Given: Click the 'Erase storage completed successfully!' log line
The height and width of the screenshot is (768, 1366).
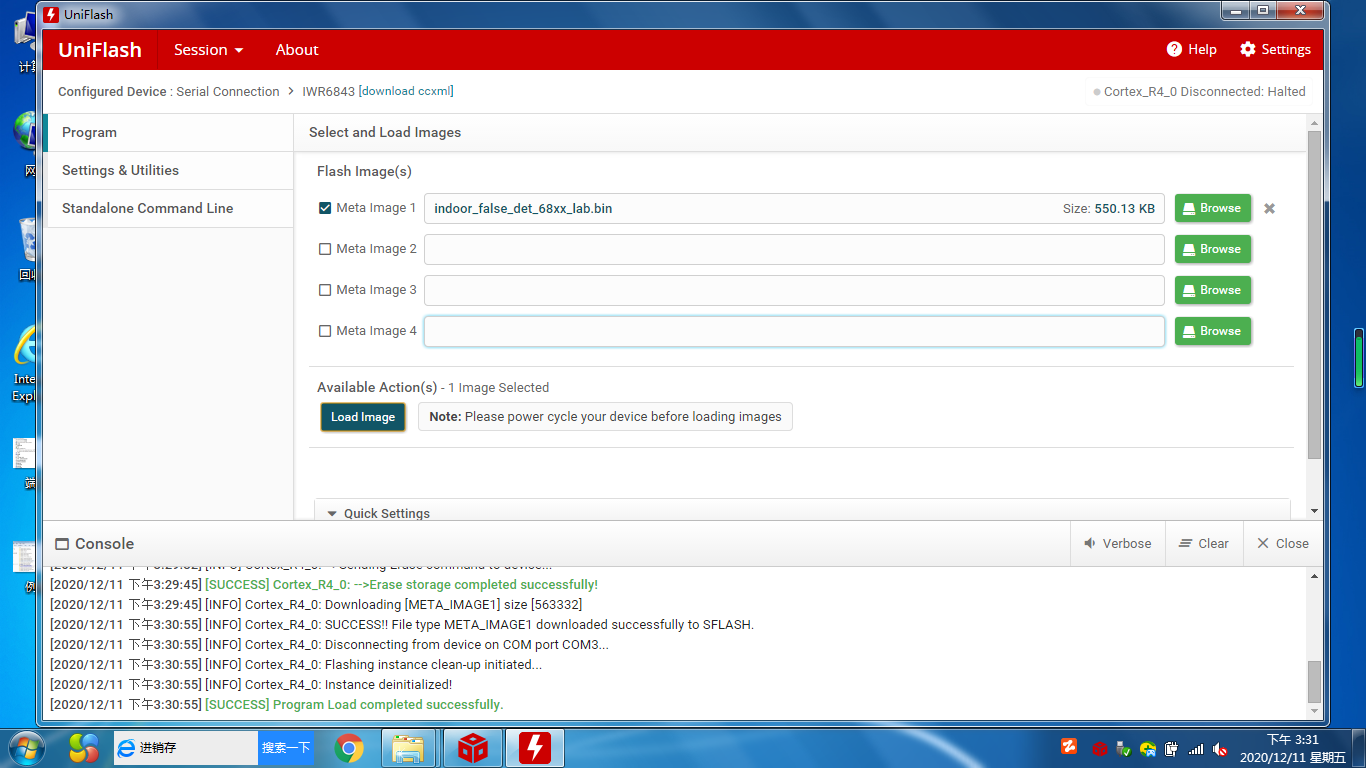Looking at the screenshot, I should pyautogui.click(x=323, y=584).
